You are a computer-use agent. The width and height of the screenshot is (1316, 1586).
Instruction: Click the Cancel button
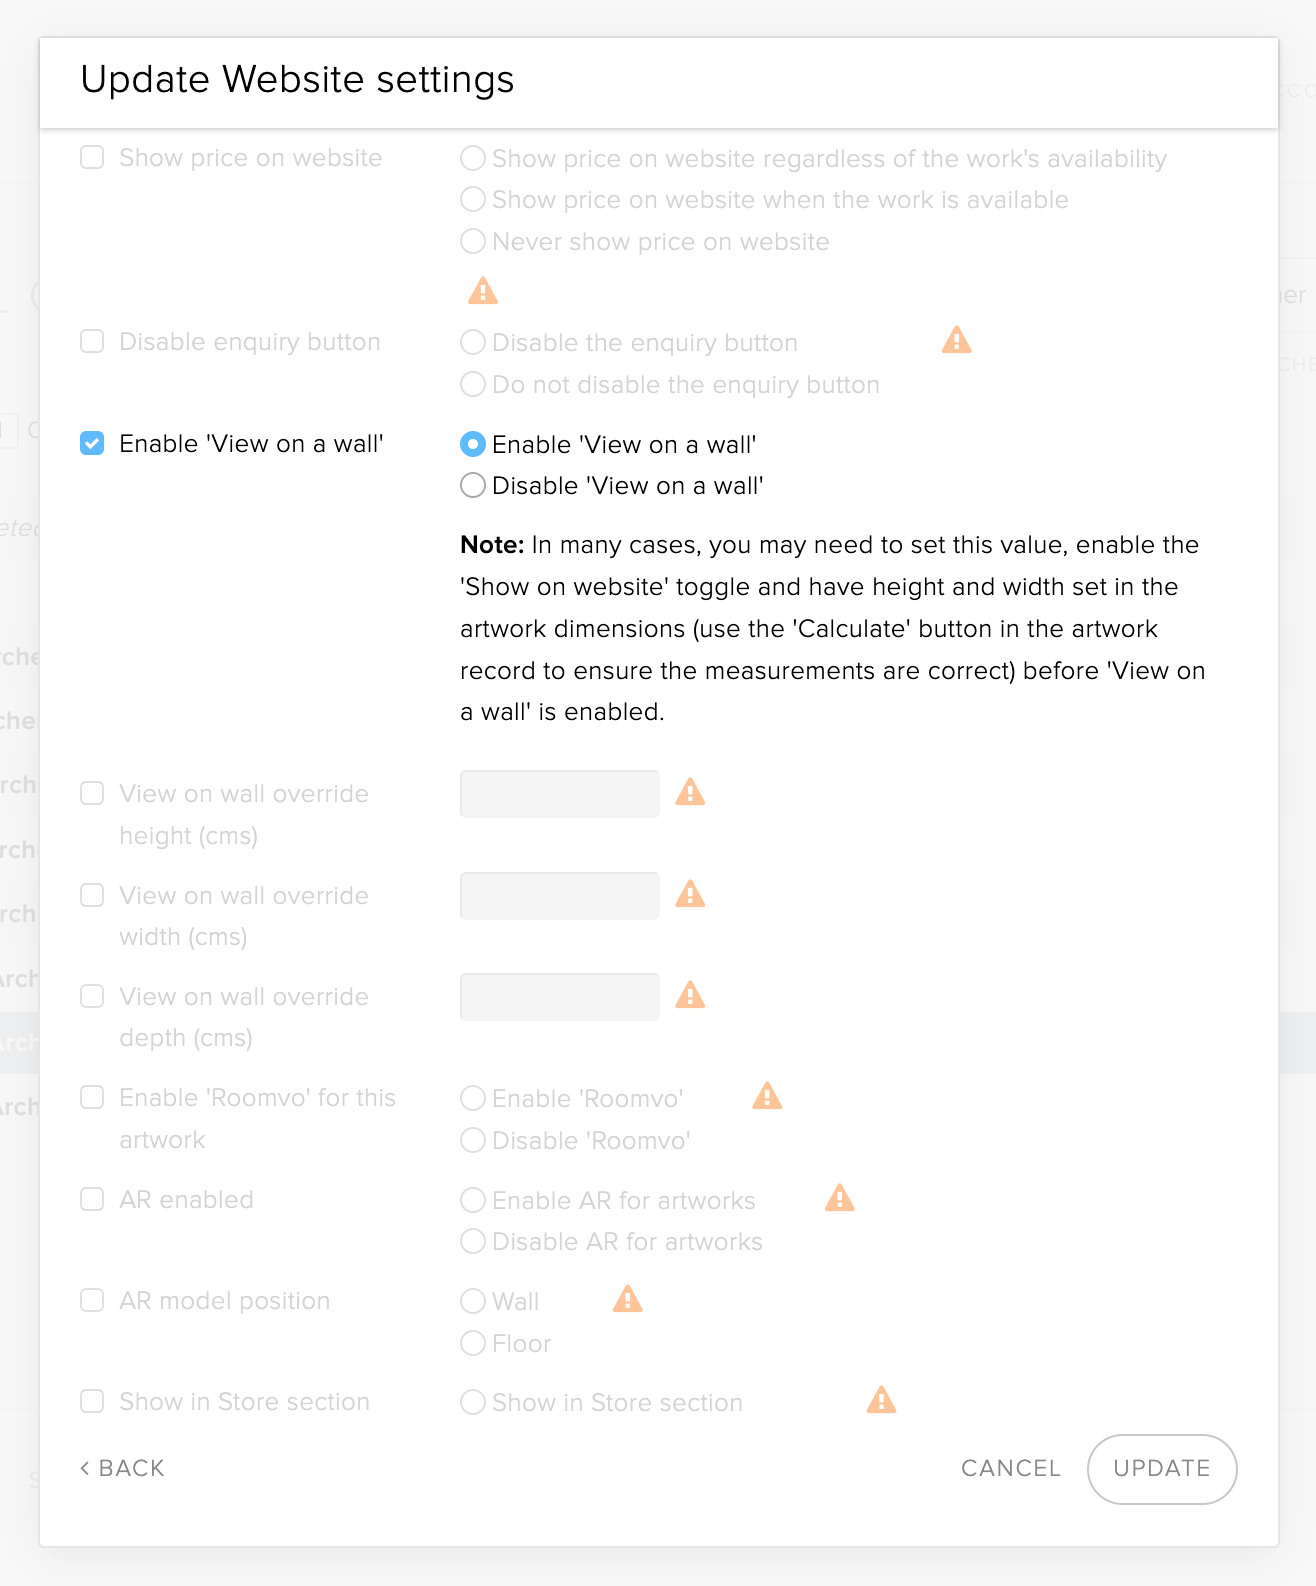click(1010, 1468)
